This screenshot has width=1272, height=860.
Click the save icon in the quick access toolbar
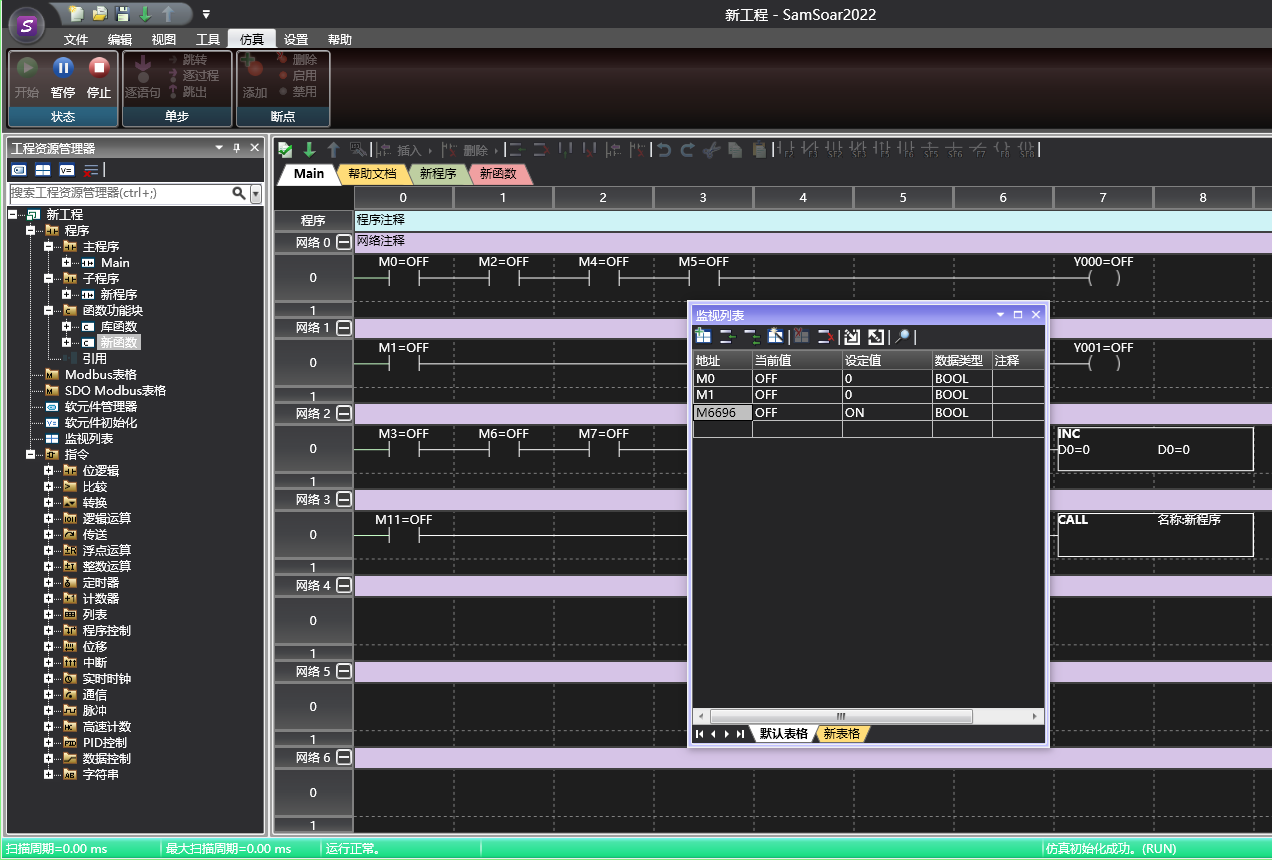click(122, 14)
